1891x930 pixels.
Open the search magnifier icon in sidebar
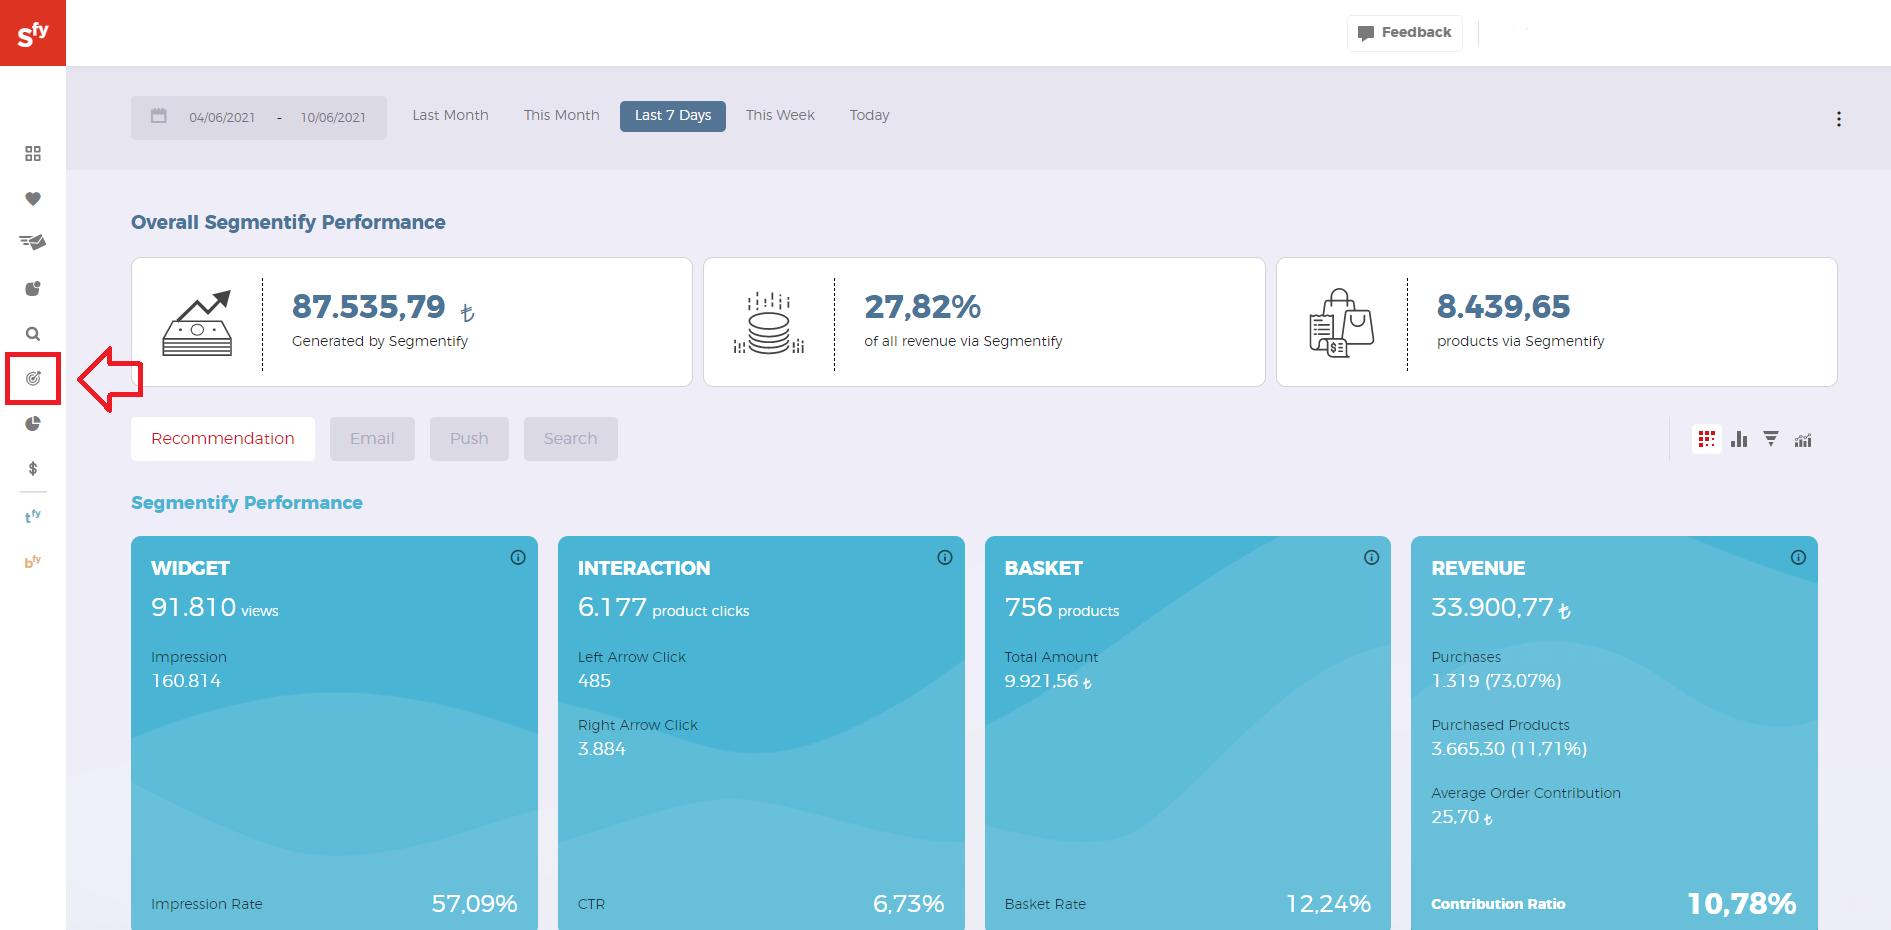pyautogui.click(x=33, y=334)
